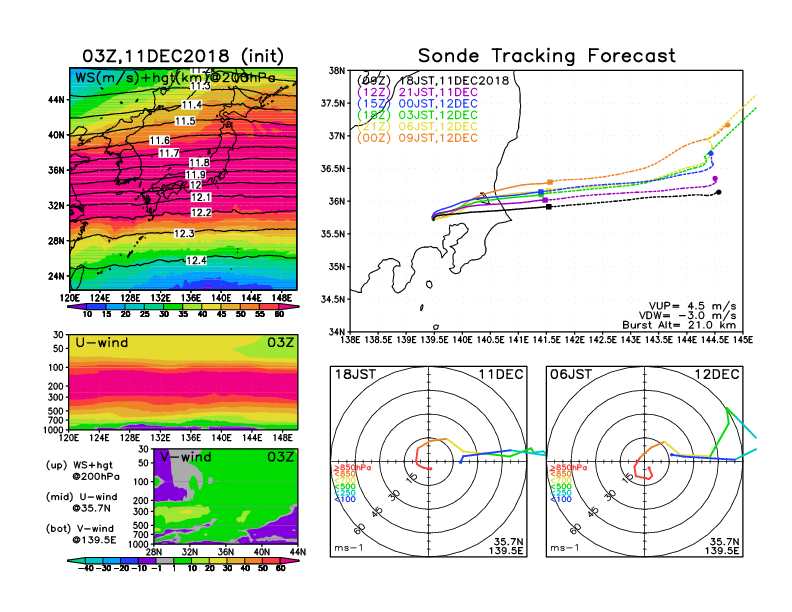Click the green 30–35 swatch on wind-speed colorbar
Screen dimensions: 792x612
173,306
